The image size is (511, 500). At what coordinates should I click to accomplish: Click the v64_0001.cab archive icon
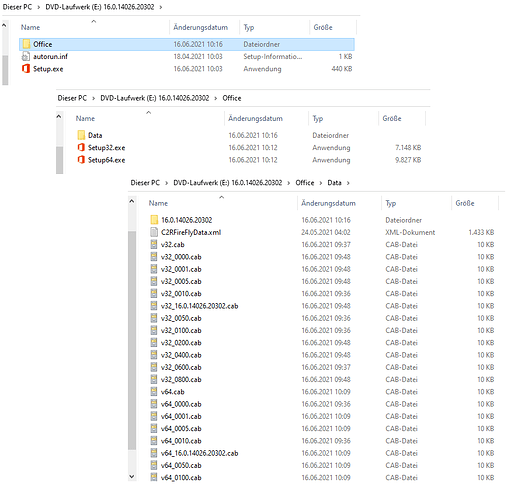154,416
